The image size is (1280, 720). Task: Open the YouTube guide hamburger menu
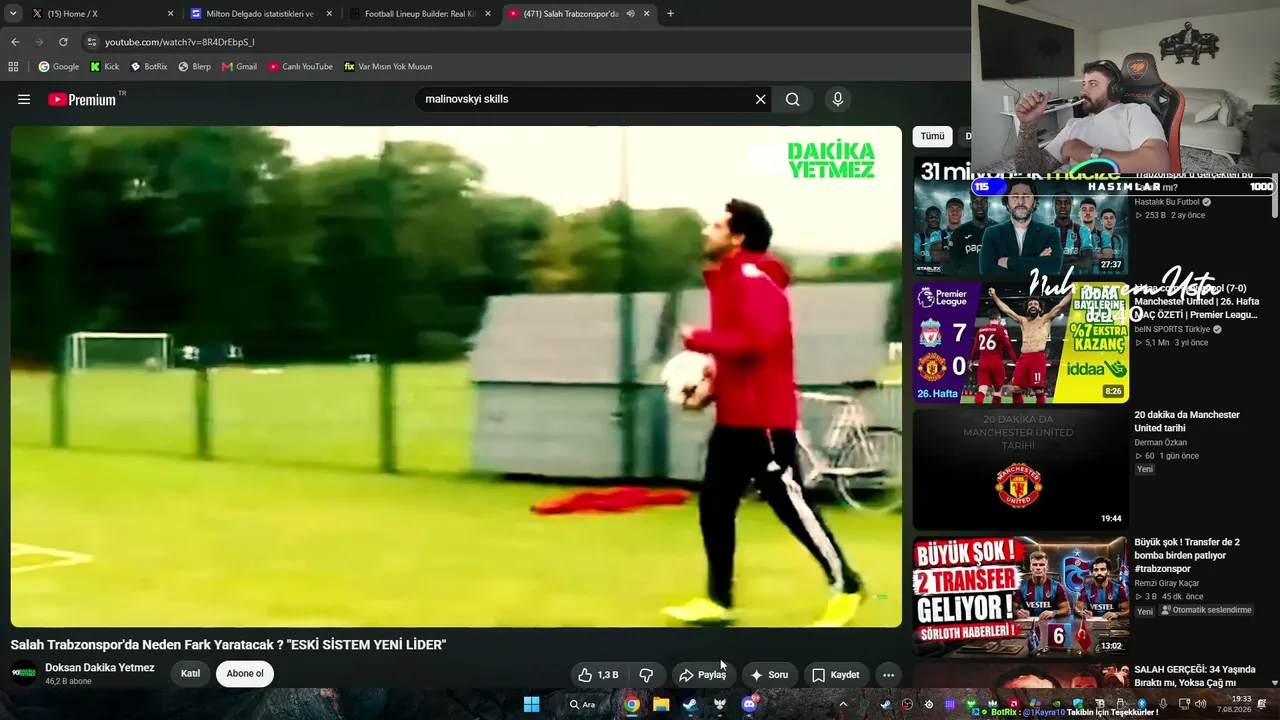pos(24,99)
